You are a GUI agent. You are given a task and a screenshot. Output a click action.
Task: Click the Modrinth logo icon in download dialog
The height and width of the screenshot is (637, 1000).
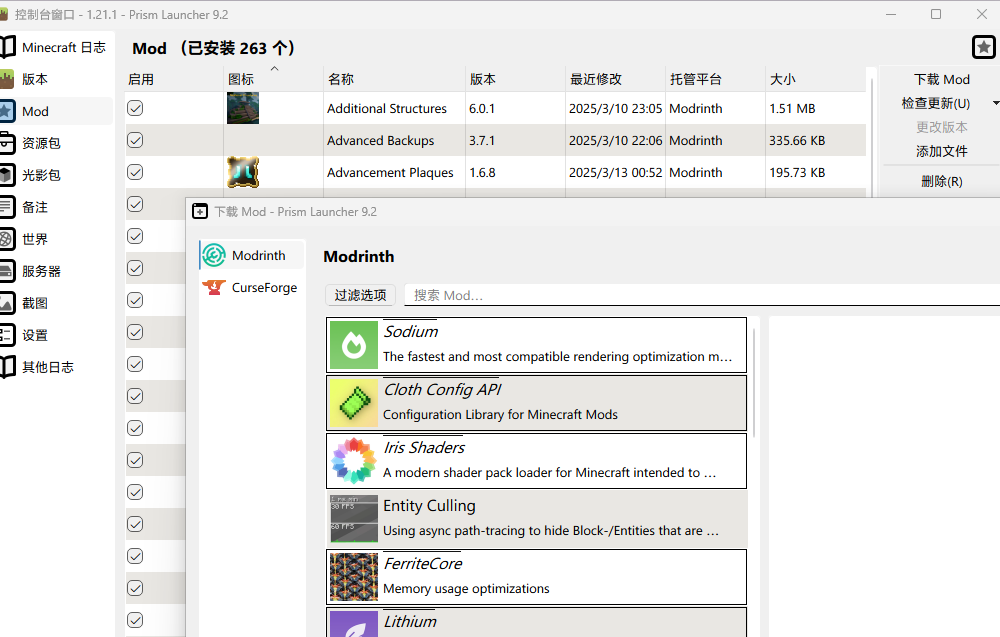coord(214,255)
